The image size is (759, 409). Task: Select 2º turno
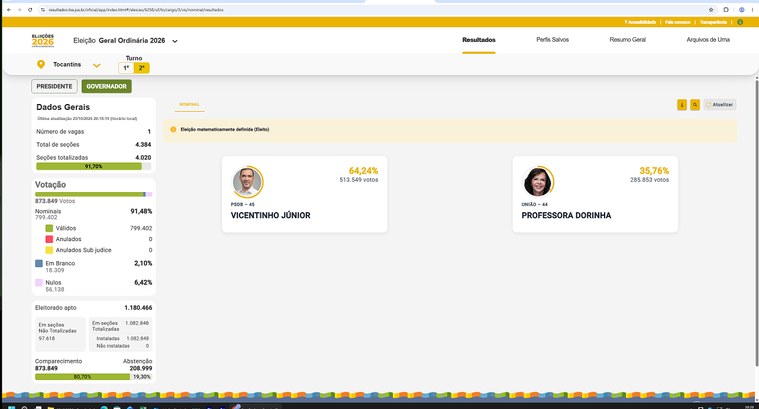(141, 68)
